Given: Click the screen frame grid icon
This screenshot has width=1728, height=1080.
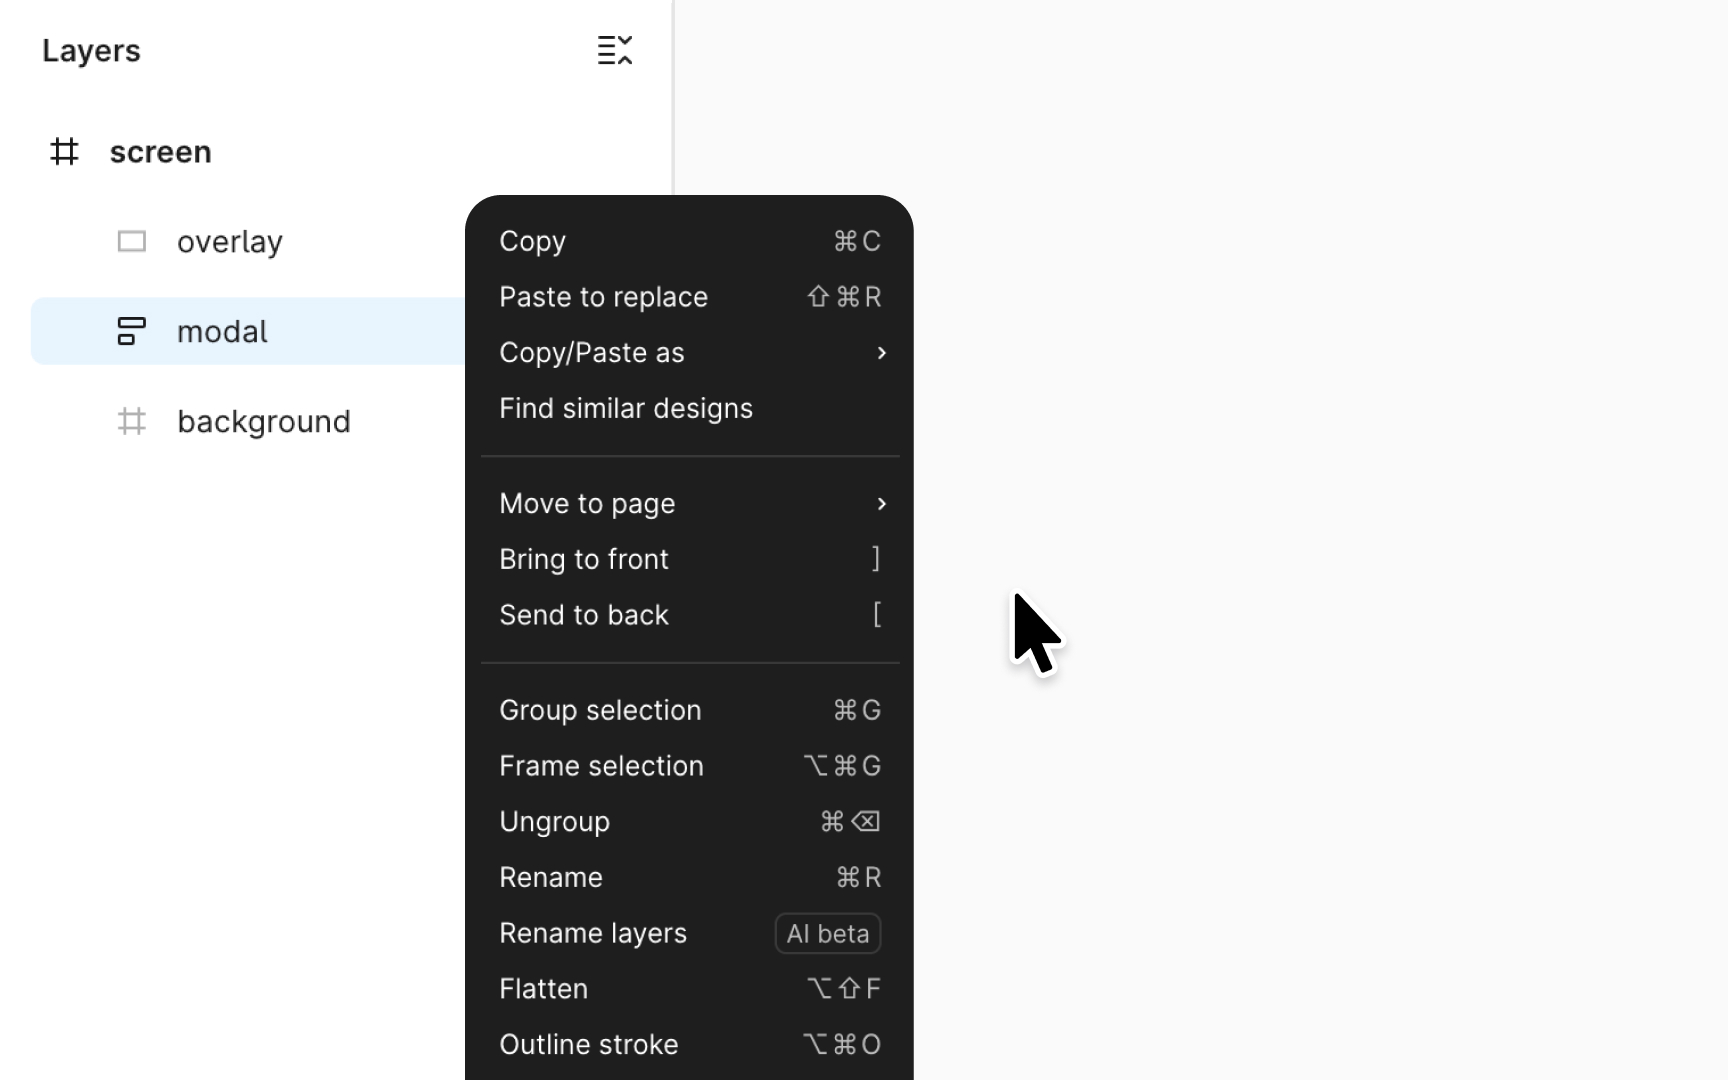Looking at the screenshot, I should (x=65, y=152).
